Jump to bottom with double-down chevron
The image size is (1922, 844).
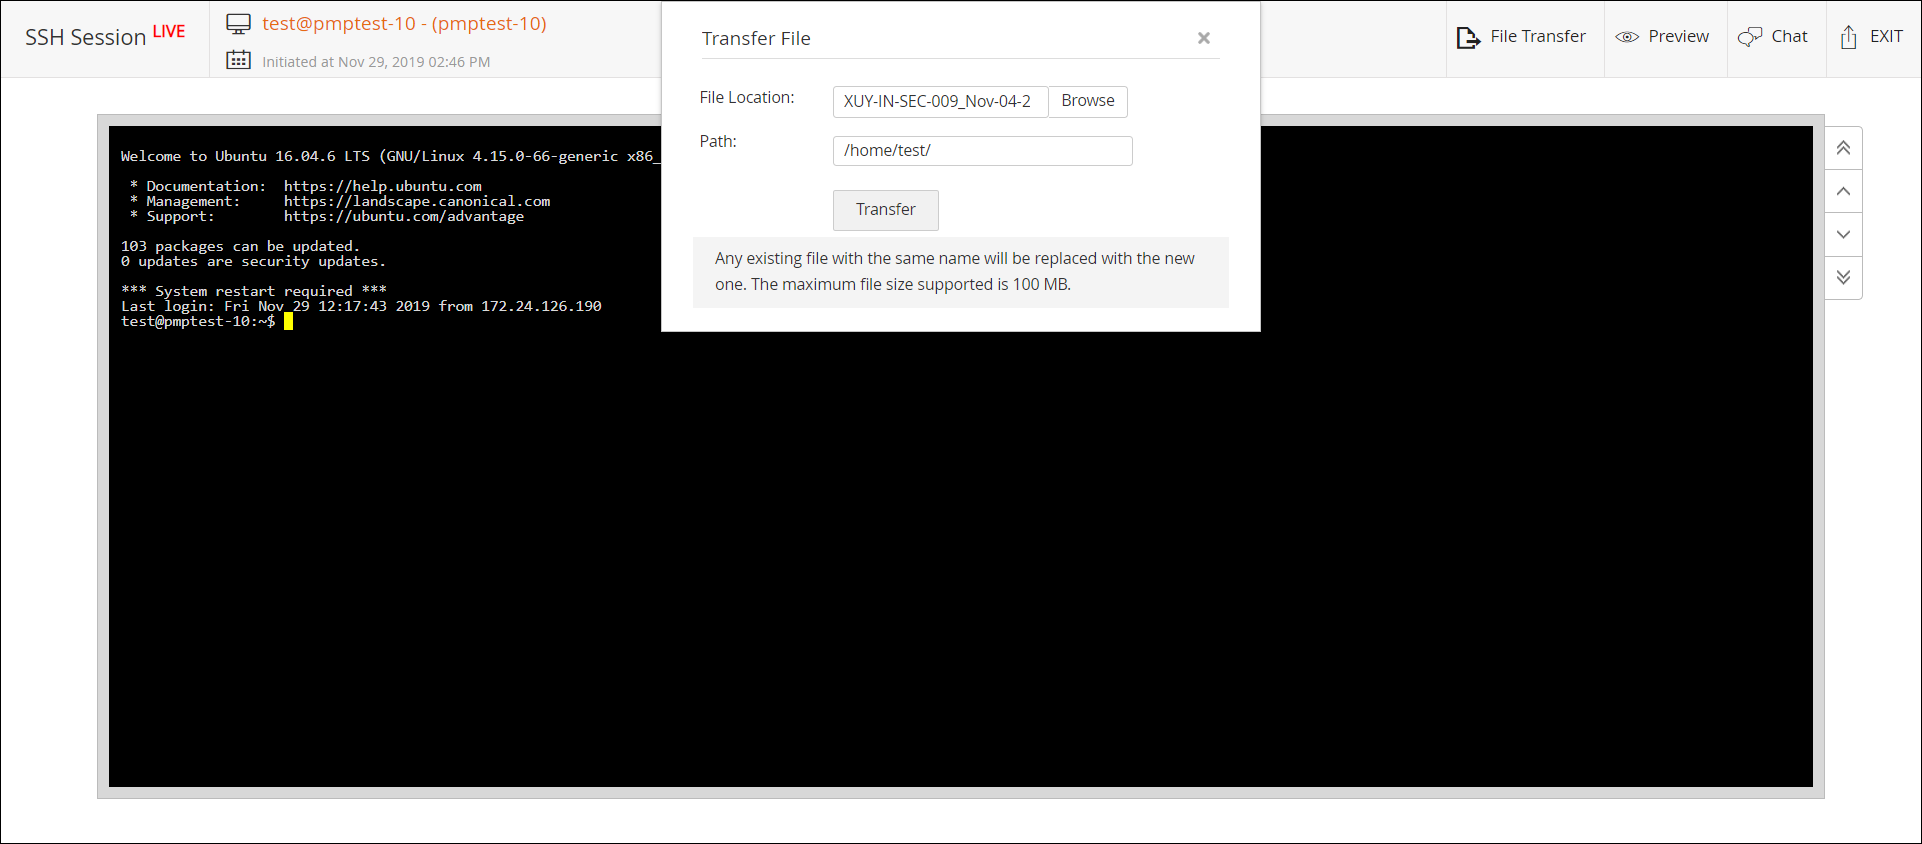(x=1843, y=277)
